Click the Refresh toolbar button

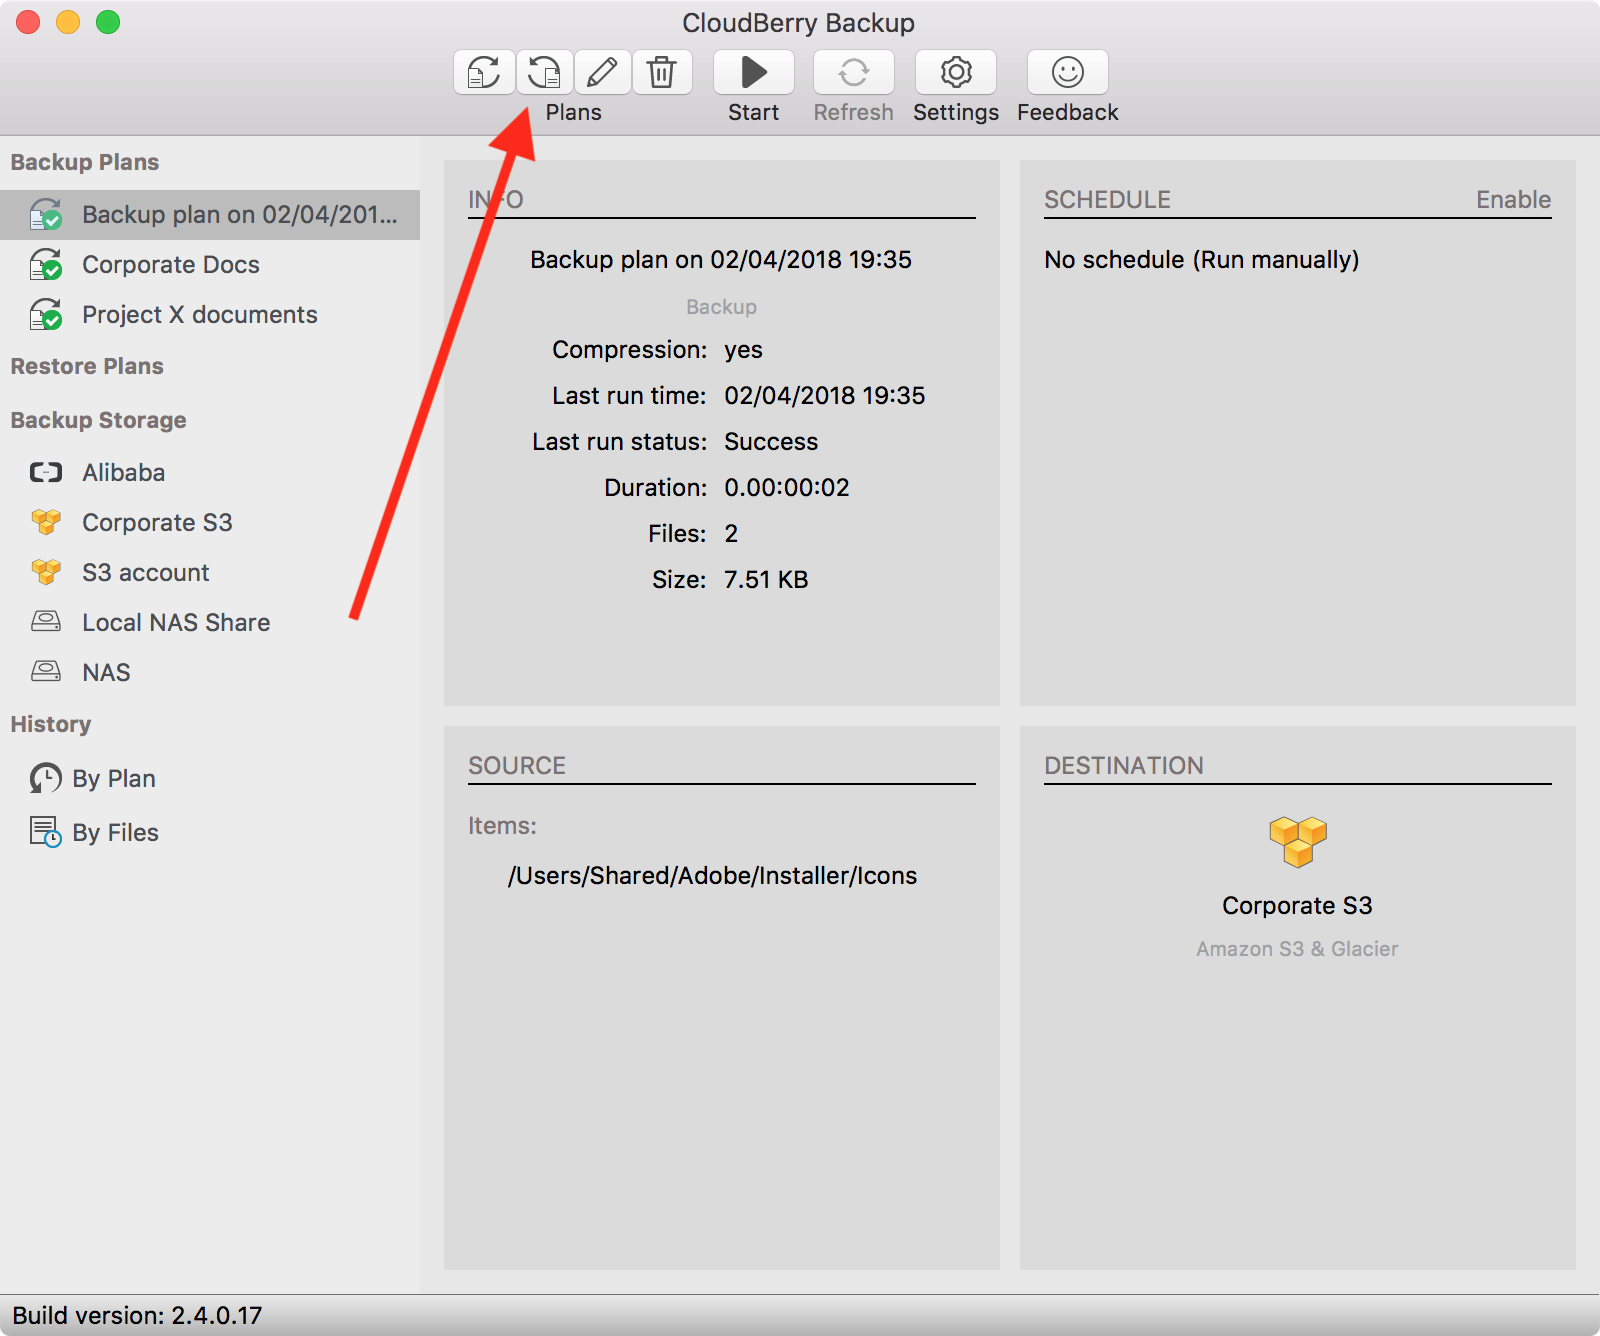click(854, 72)
